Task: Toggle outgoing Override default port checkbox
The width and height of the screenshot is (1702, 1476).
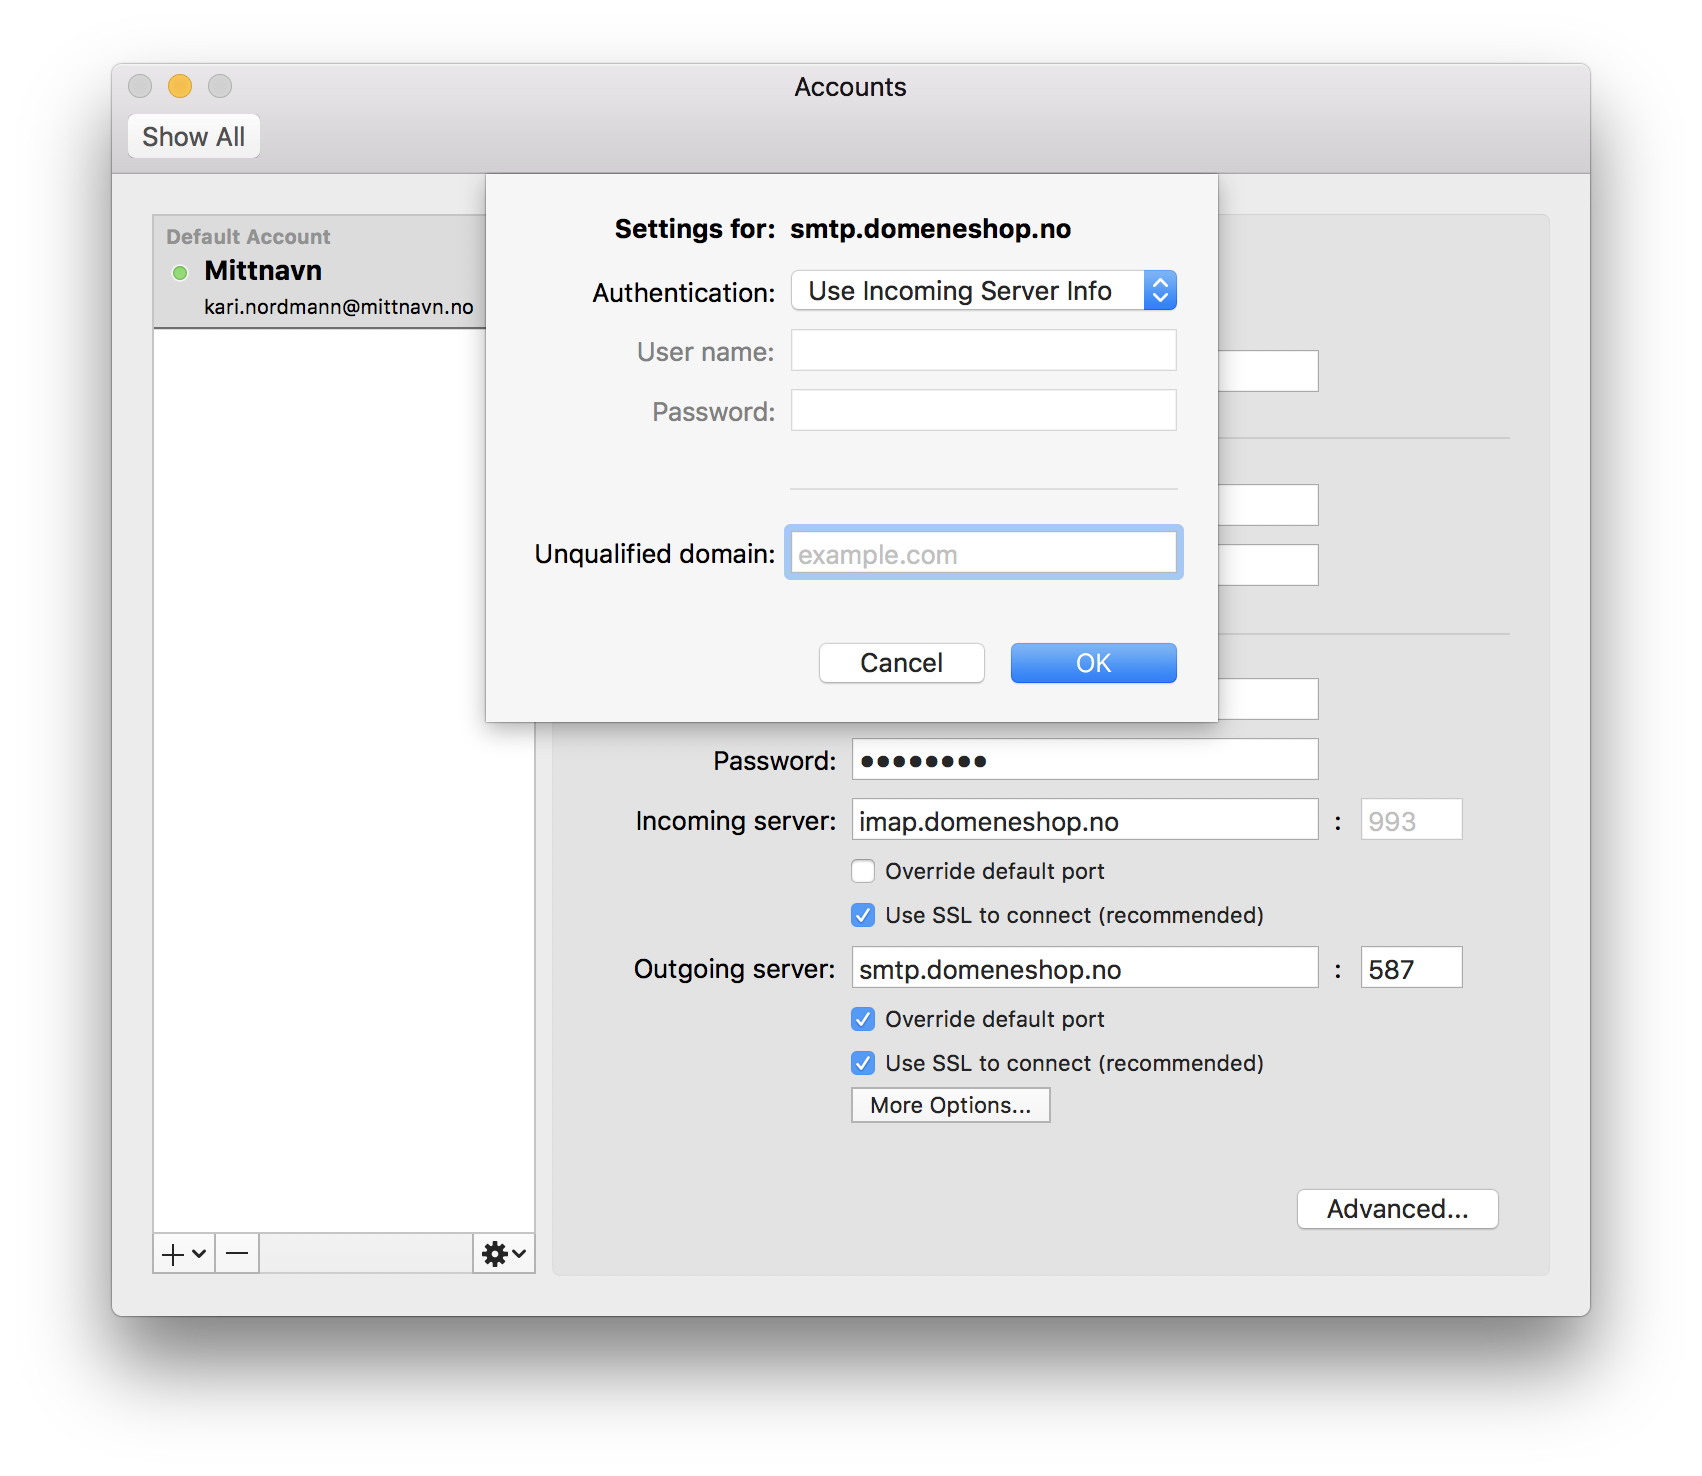Action: point(863,1019)
